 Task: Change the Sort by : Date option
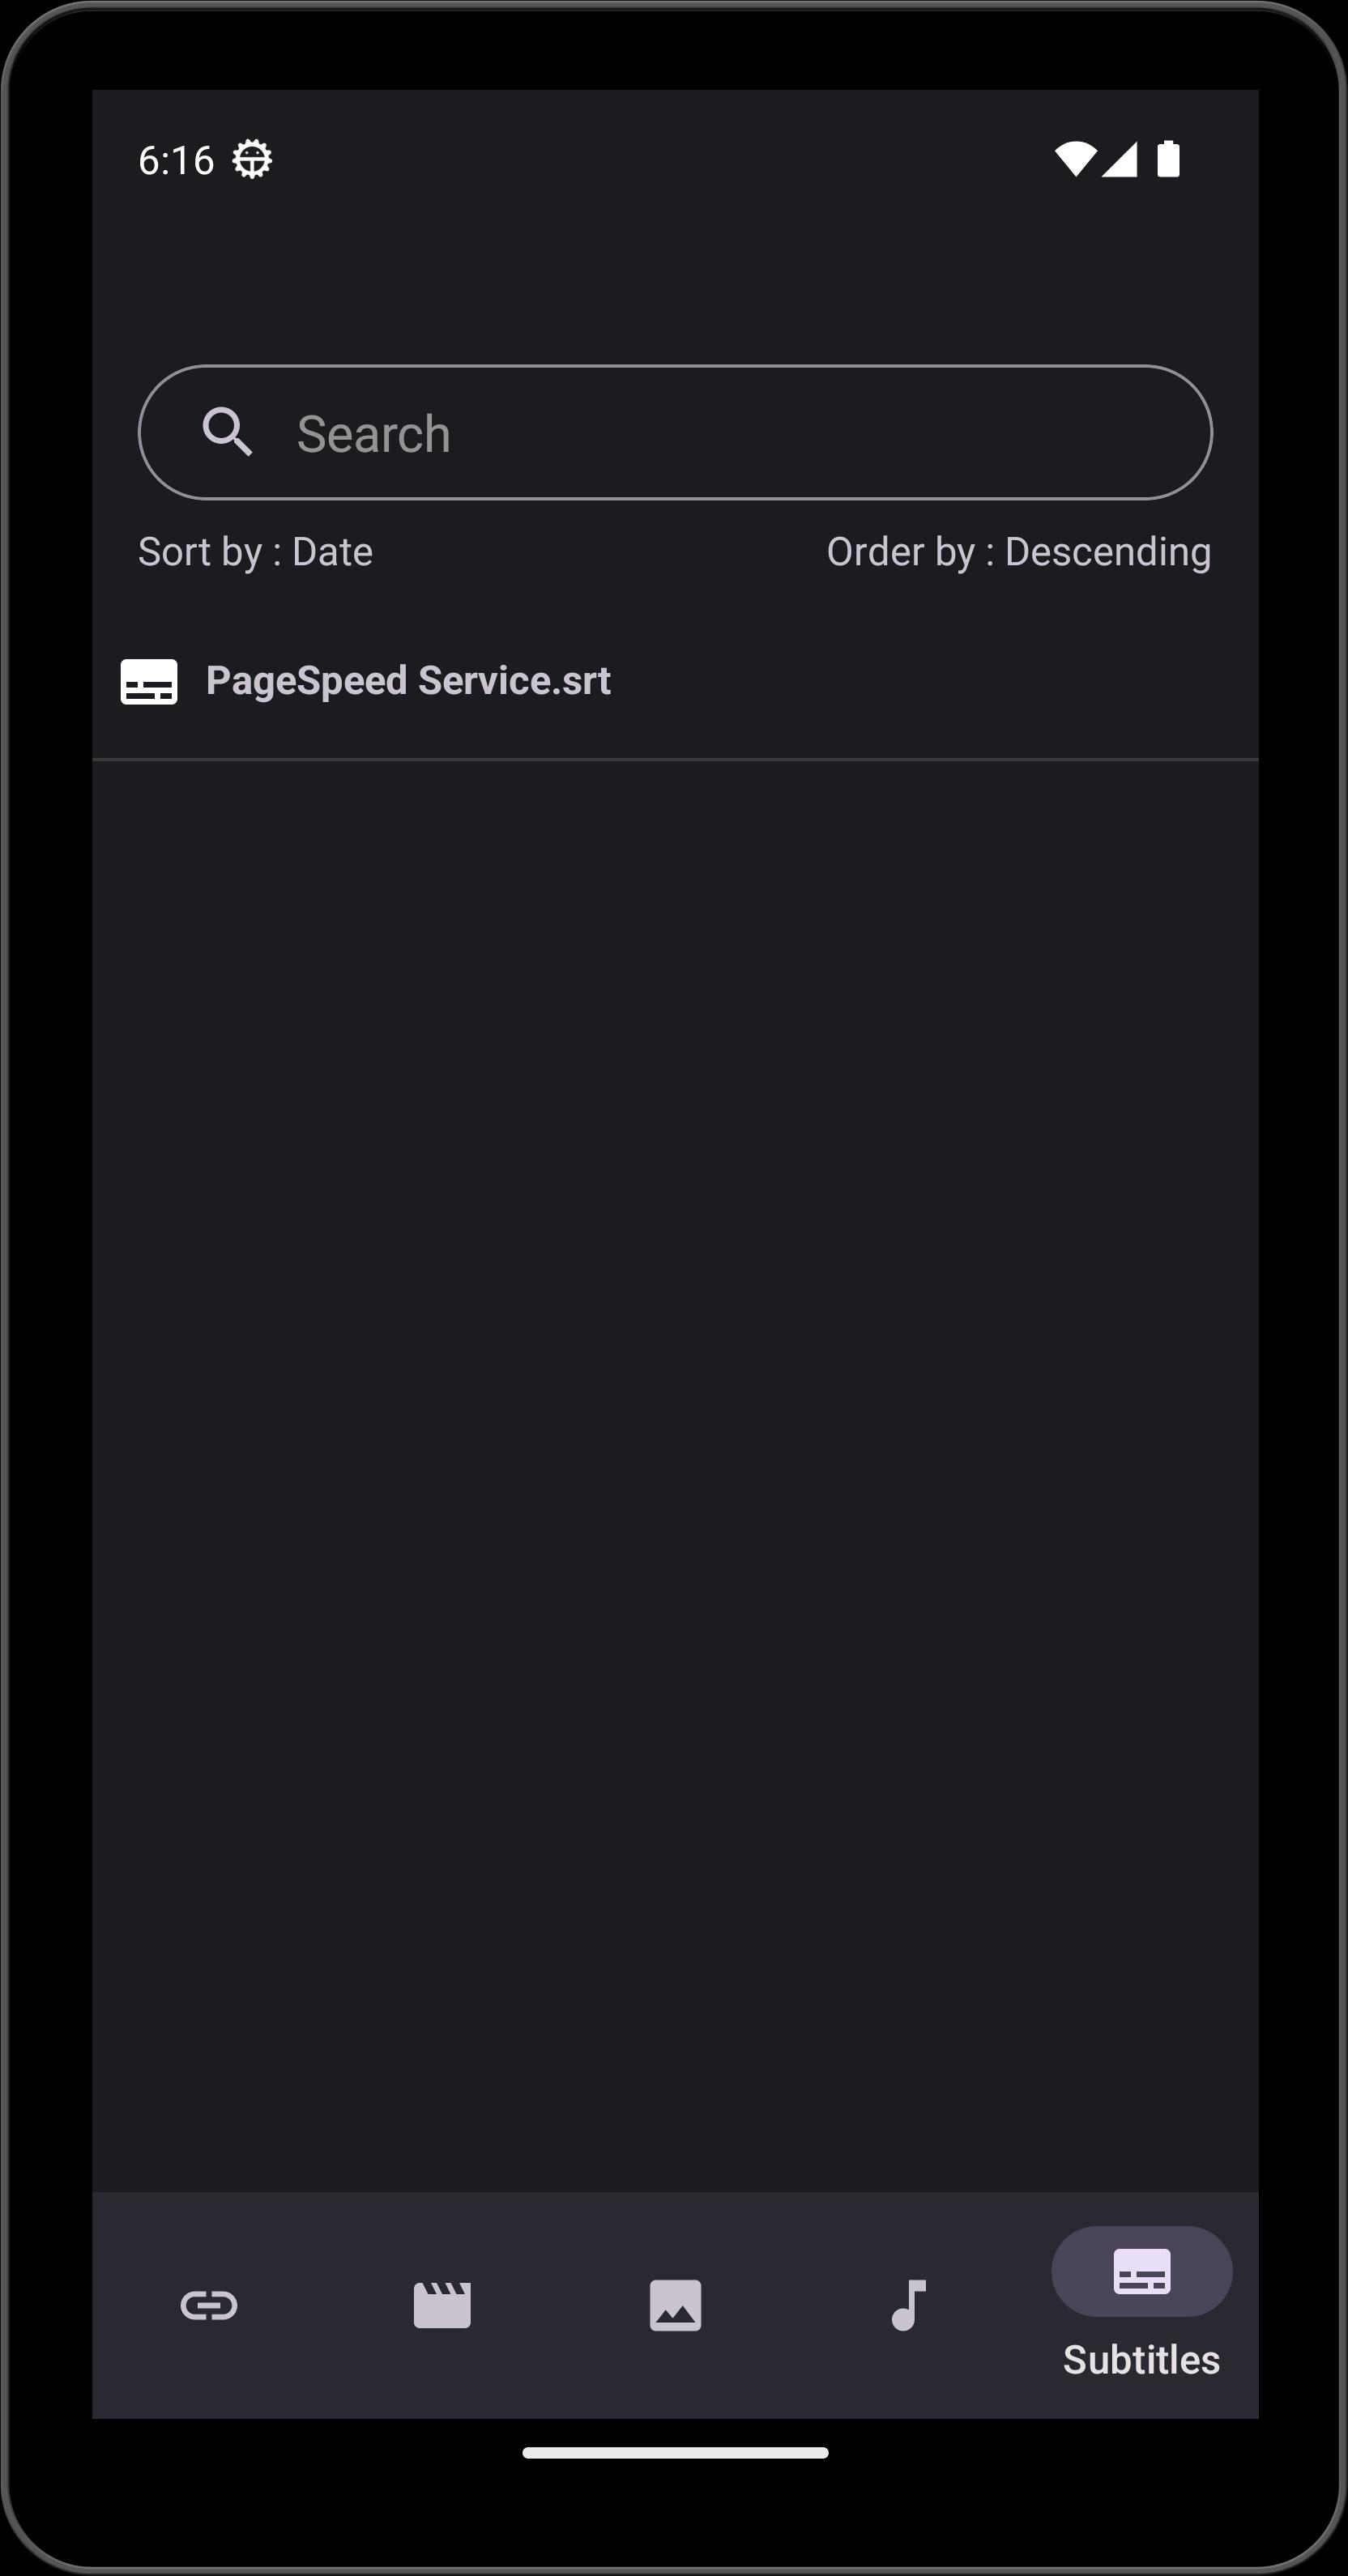(255, 552)
